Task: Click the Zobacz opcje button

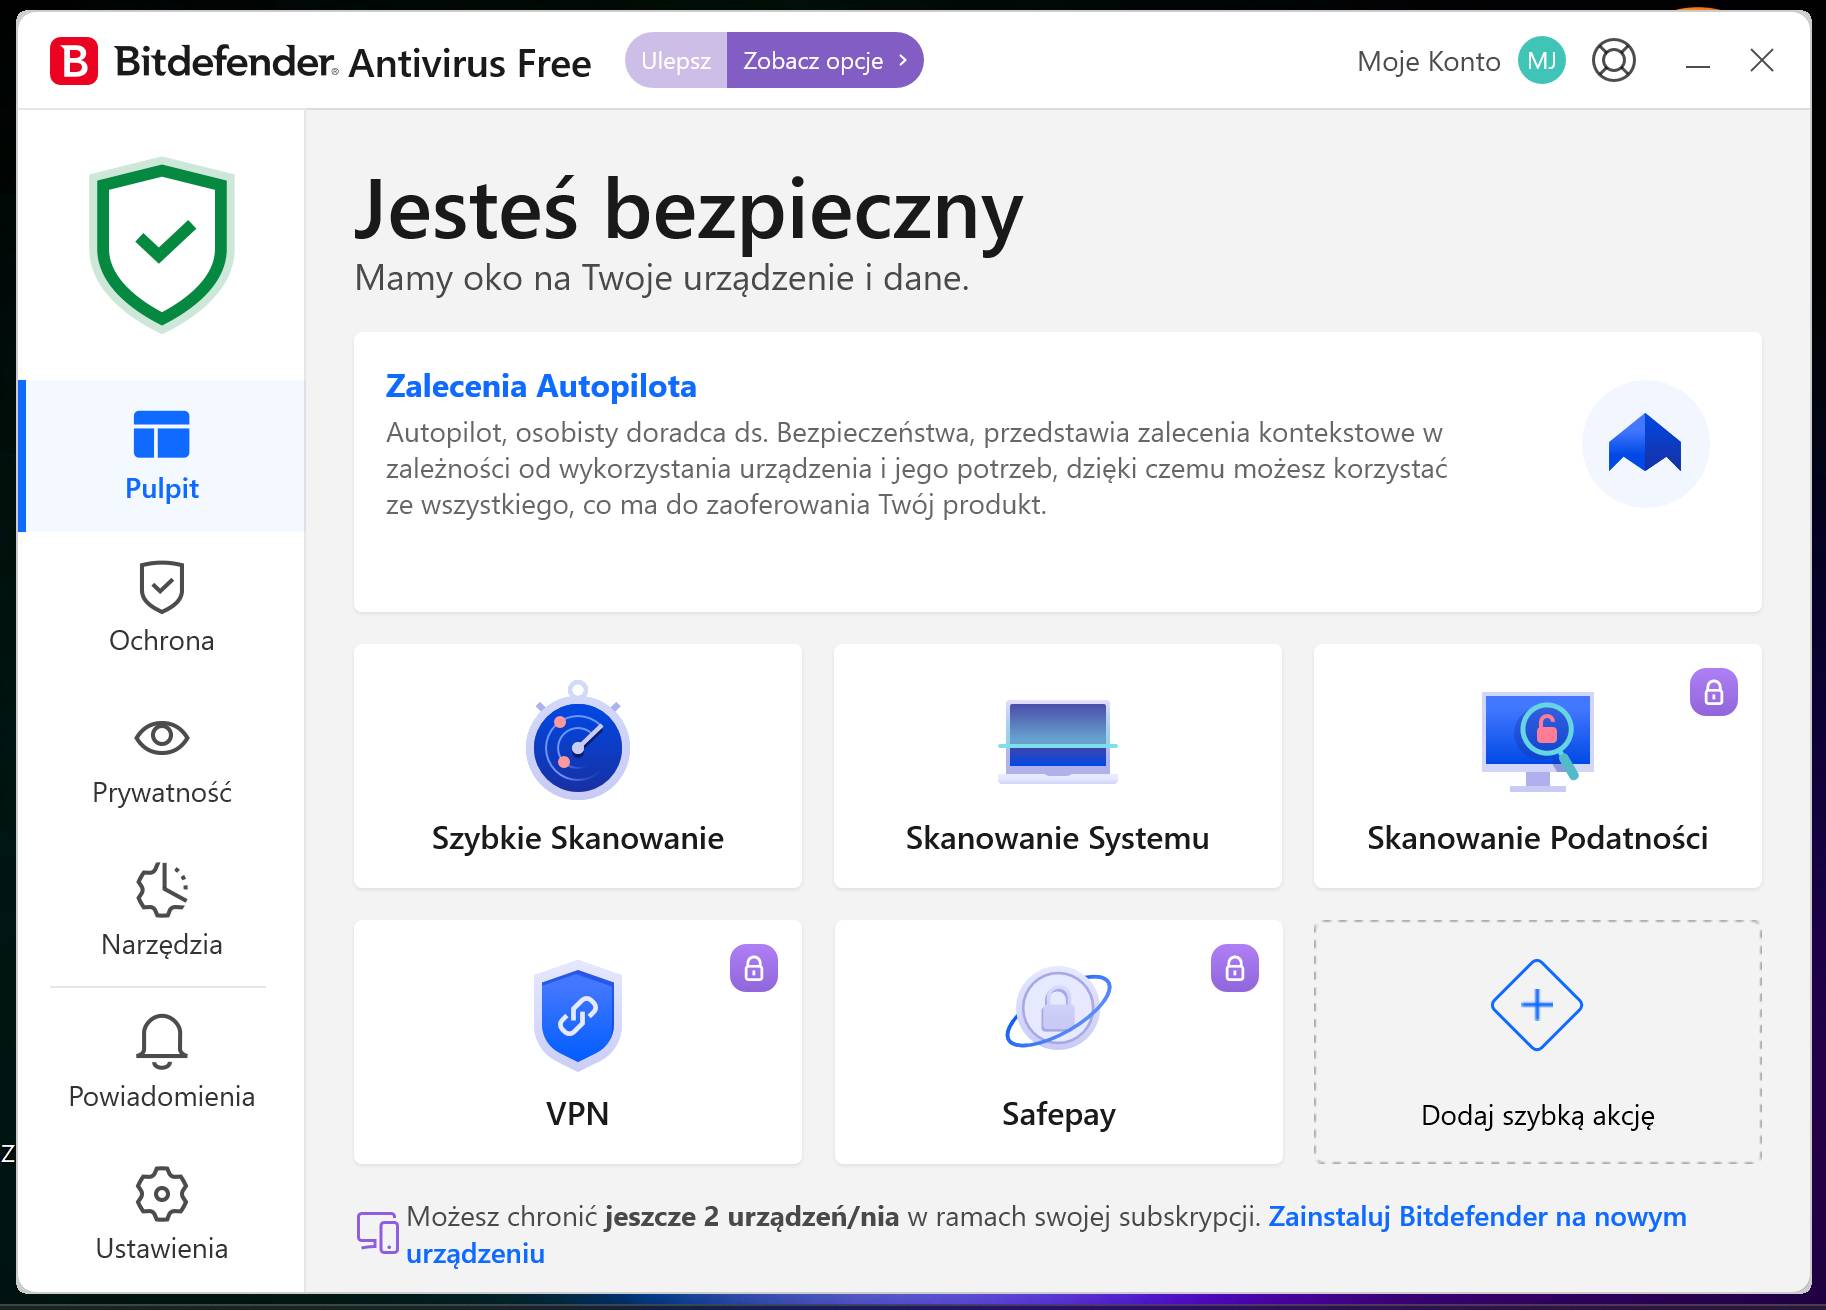Action: (x=825, y=60)
